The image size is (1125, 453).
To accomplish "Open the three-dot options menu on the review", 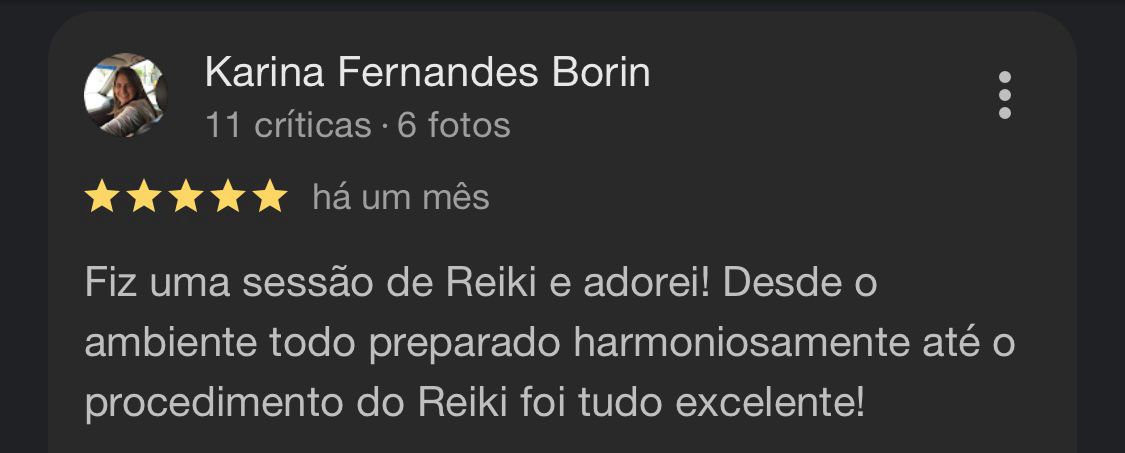I will point(1004,95).
